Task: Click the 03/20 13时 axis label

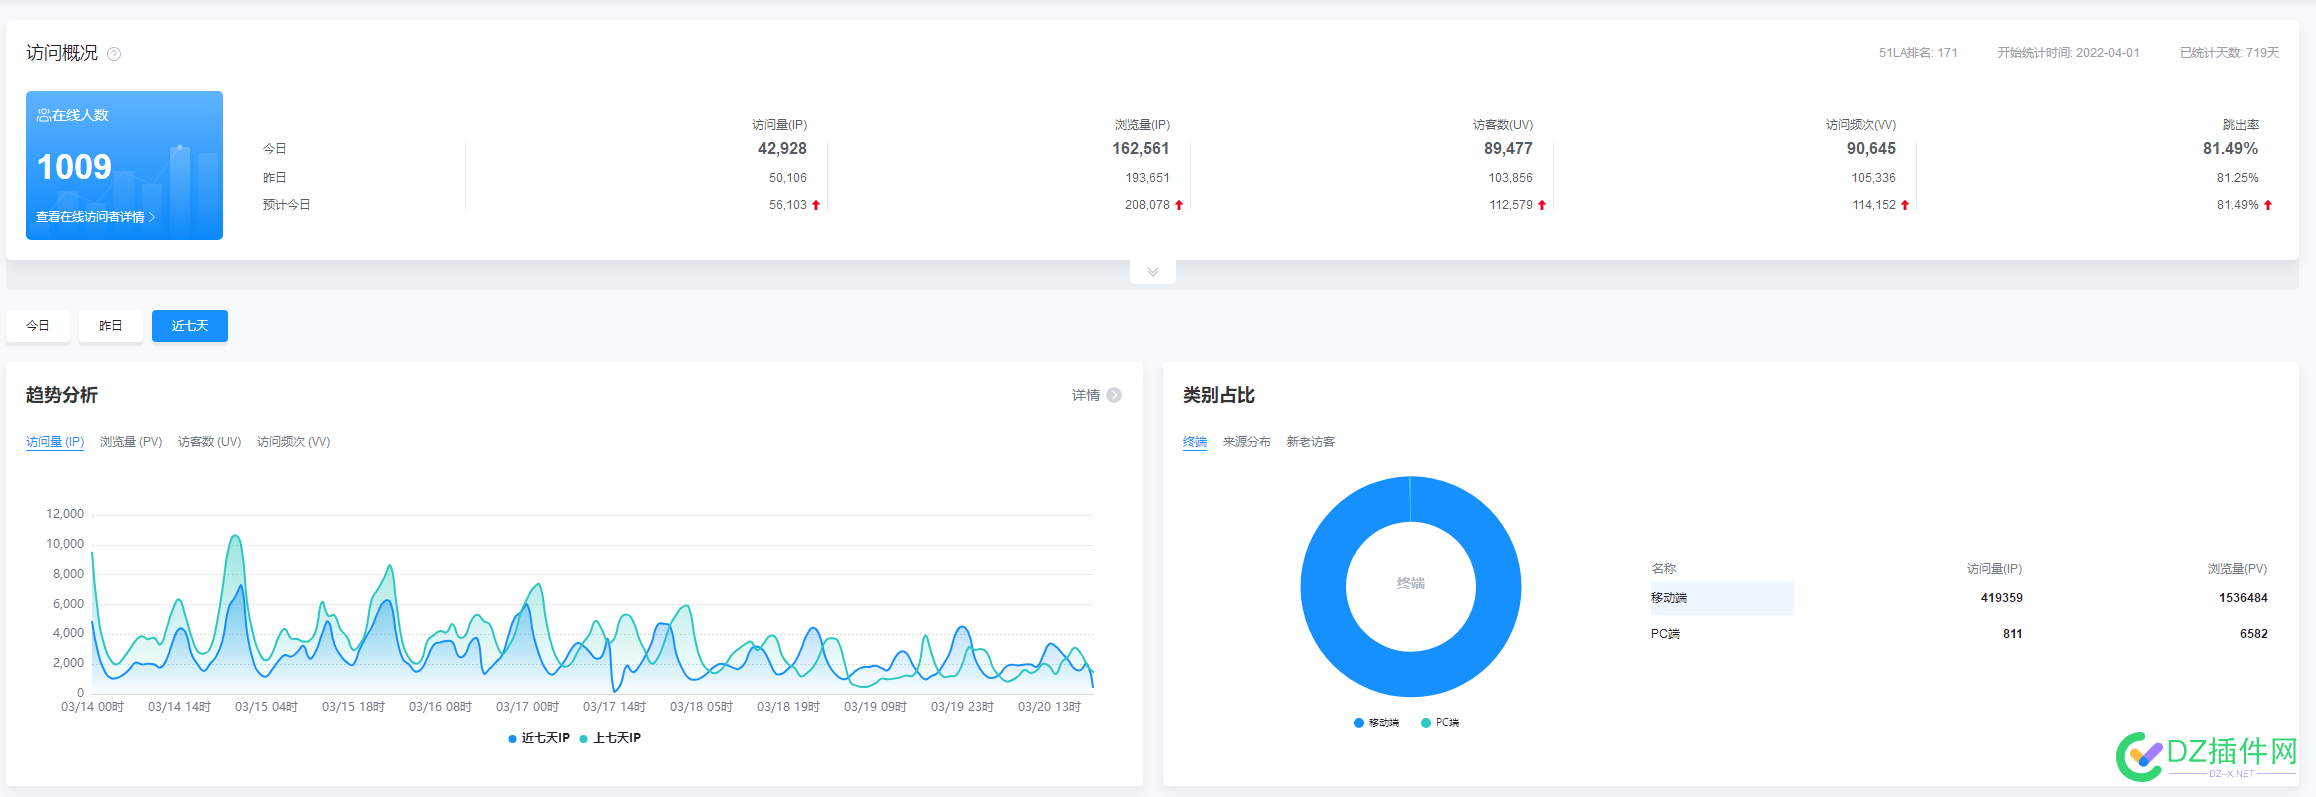Action: pyautogui.click(x=1049, y=707)
